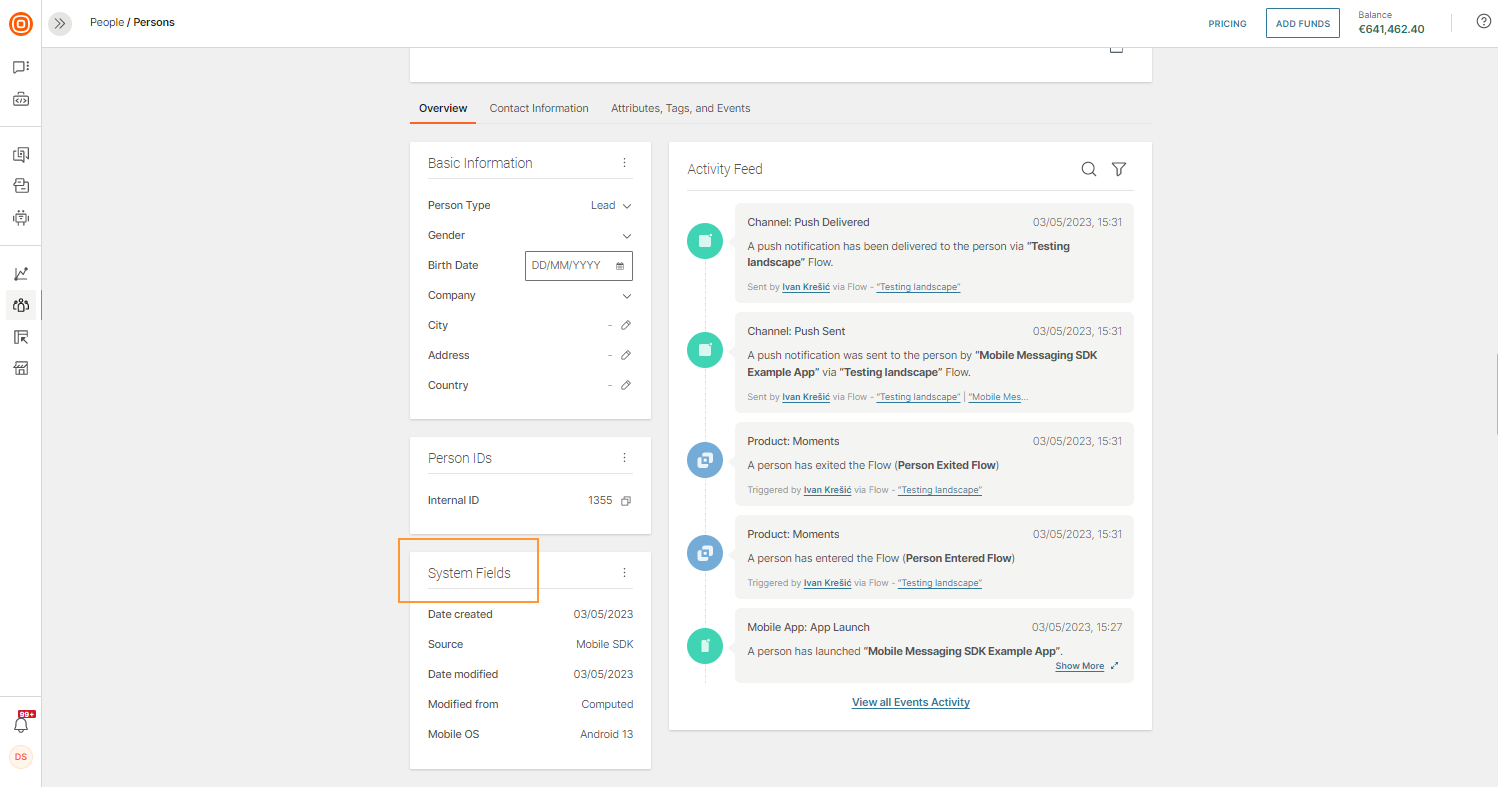Open Attributes, Tags, and Events tab
Viewport: 1498px width, 787px height.
click(x=680, y=108)
